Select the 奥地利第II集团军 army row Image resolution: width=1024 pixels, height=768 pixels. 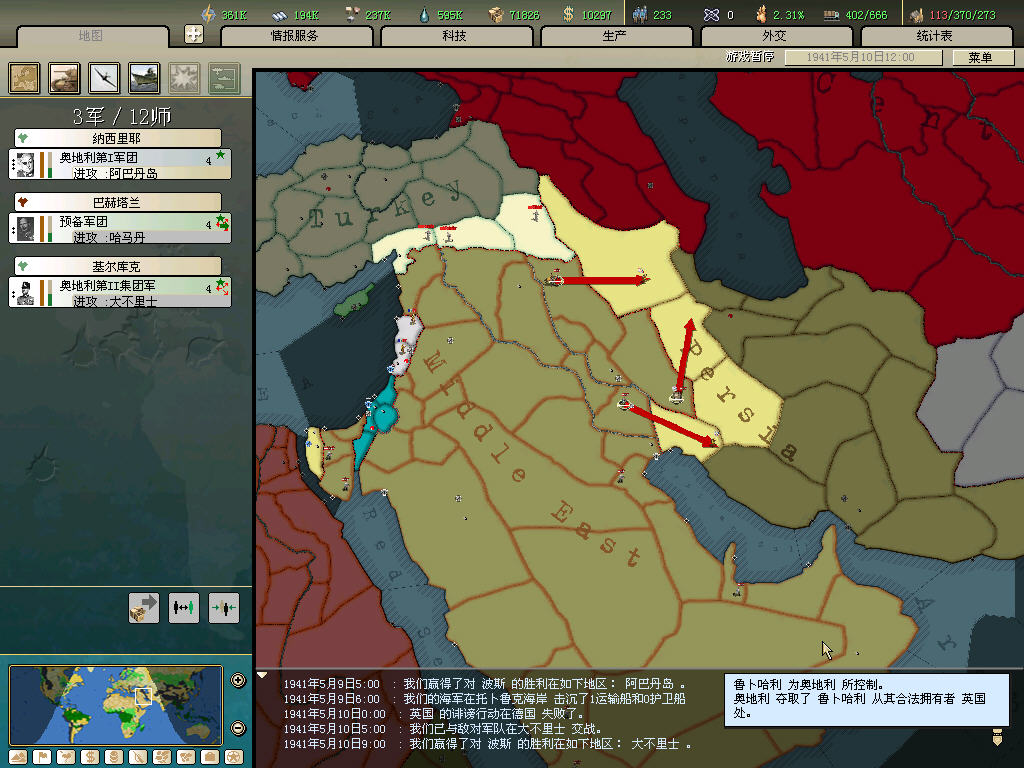[120, 293]
